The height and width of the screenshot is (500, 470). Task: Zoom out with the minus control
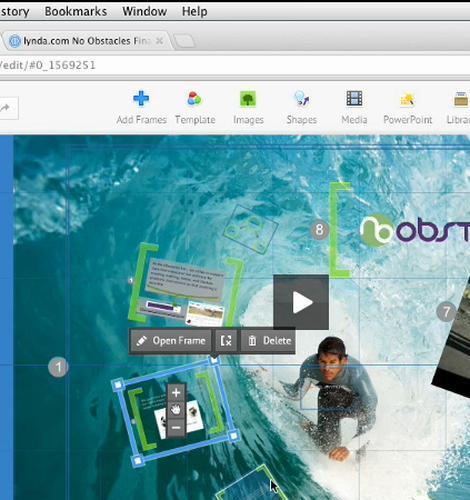(176, 427)
